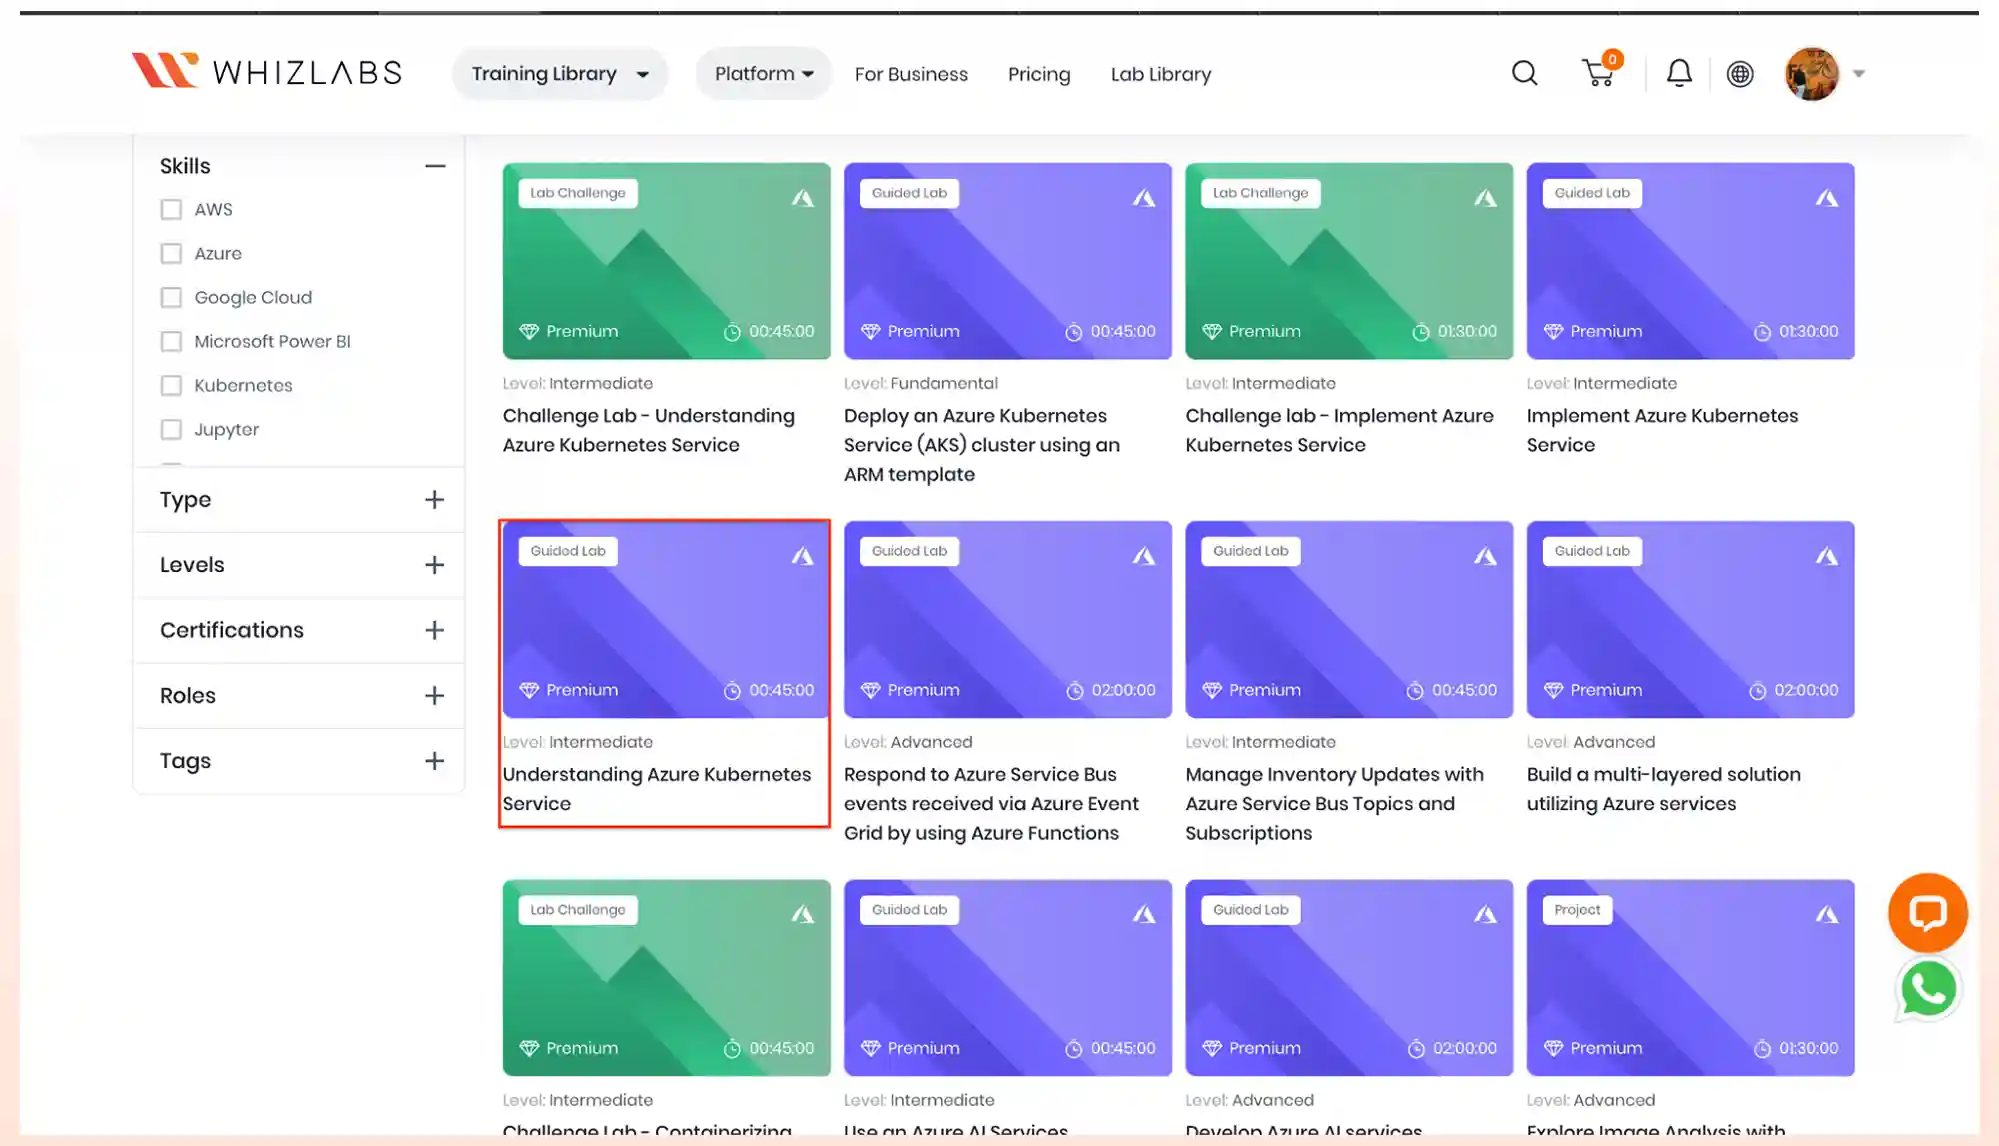Screen dimensions: 1999x1146
Task: Go to Pricing page
Action: click(x=1039, y=74)
